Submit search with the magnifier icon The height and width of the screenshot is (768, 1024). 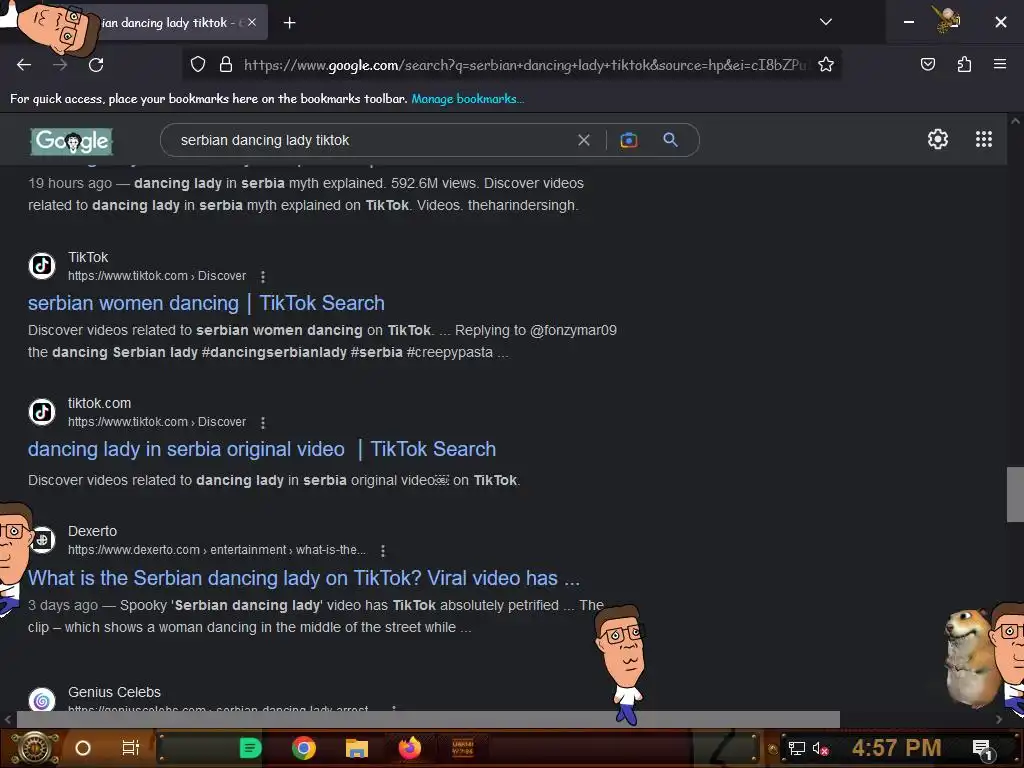670,139
